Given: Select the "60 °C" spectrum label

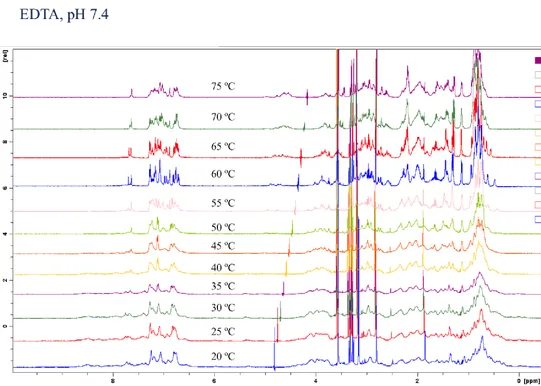Looking at the screenshot, I should 223,174.
